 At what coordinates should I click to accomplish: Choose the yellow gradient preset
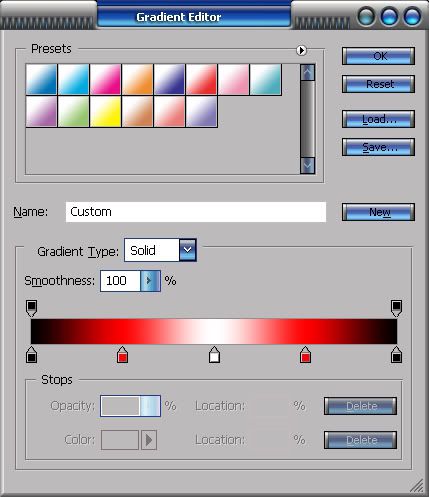(105, 112)
